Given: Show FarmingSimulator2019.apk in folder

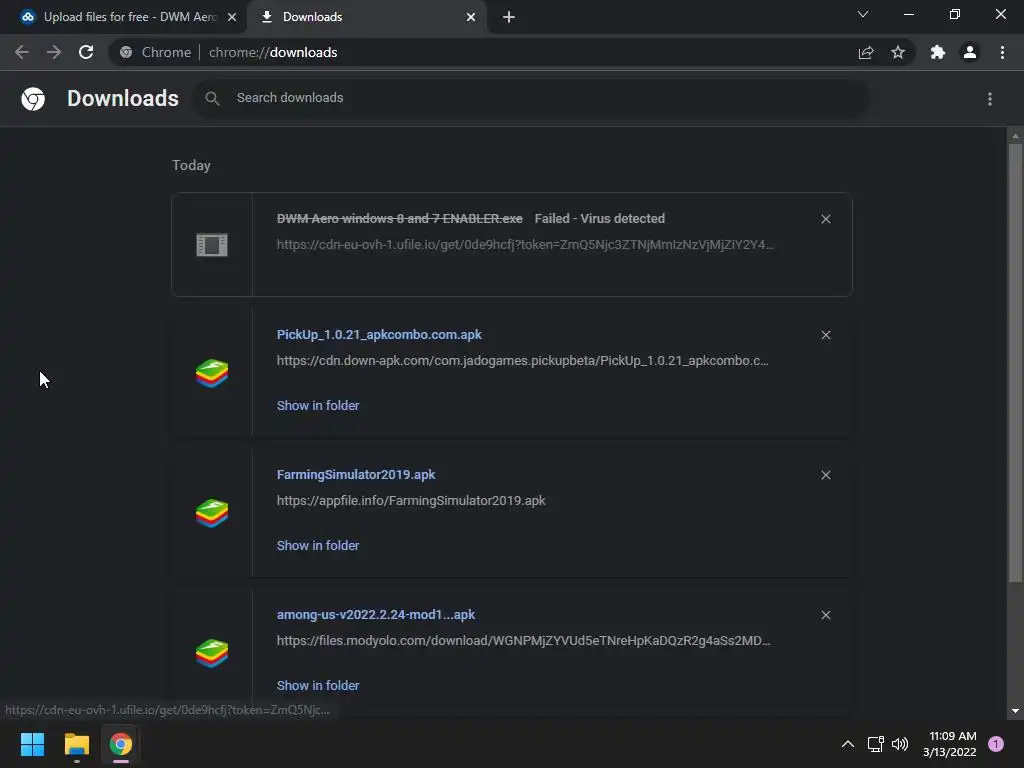Looking at the screenshot, I should tap(318, 545).
